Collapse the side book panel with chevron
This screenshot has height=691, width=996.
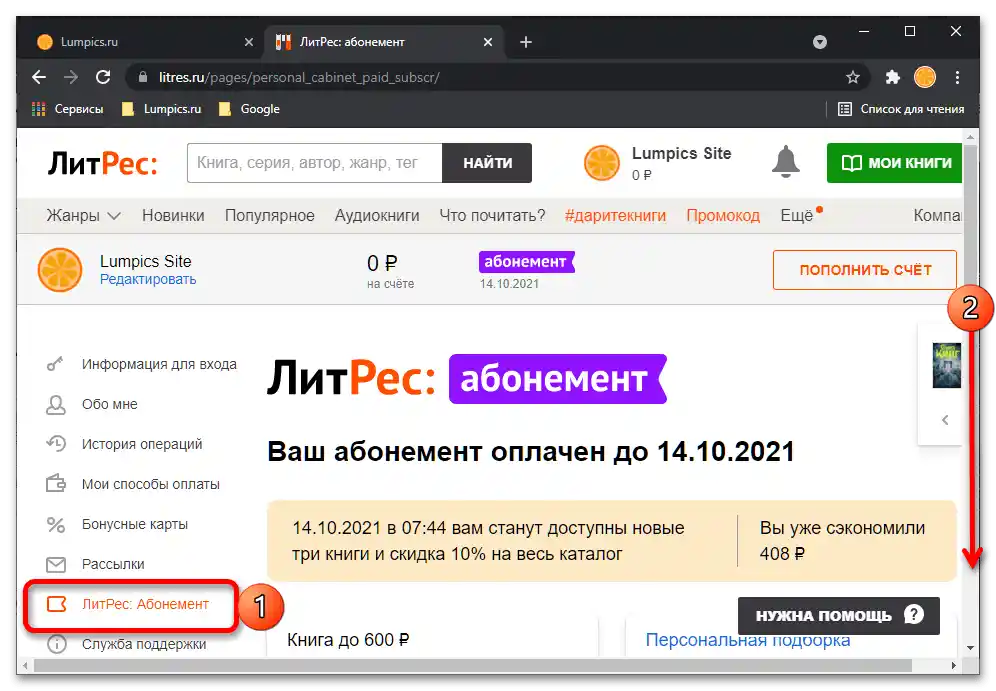[x=945, y=420]
